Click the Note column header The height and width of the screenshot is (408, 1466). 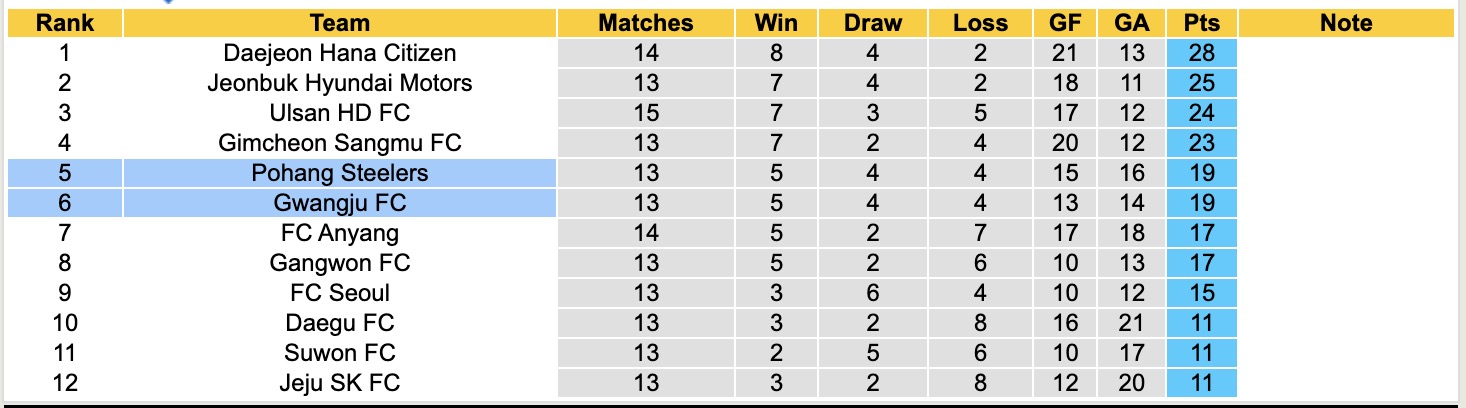coord(1346,23)
